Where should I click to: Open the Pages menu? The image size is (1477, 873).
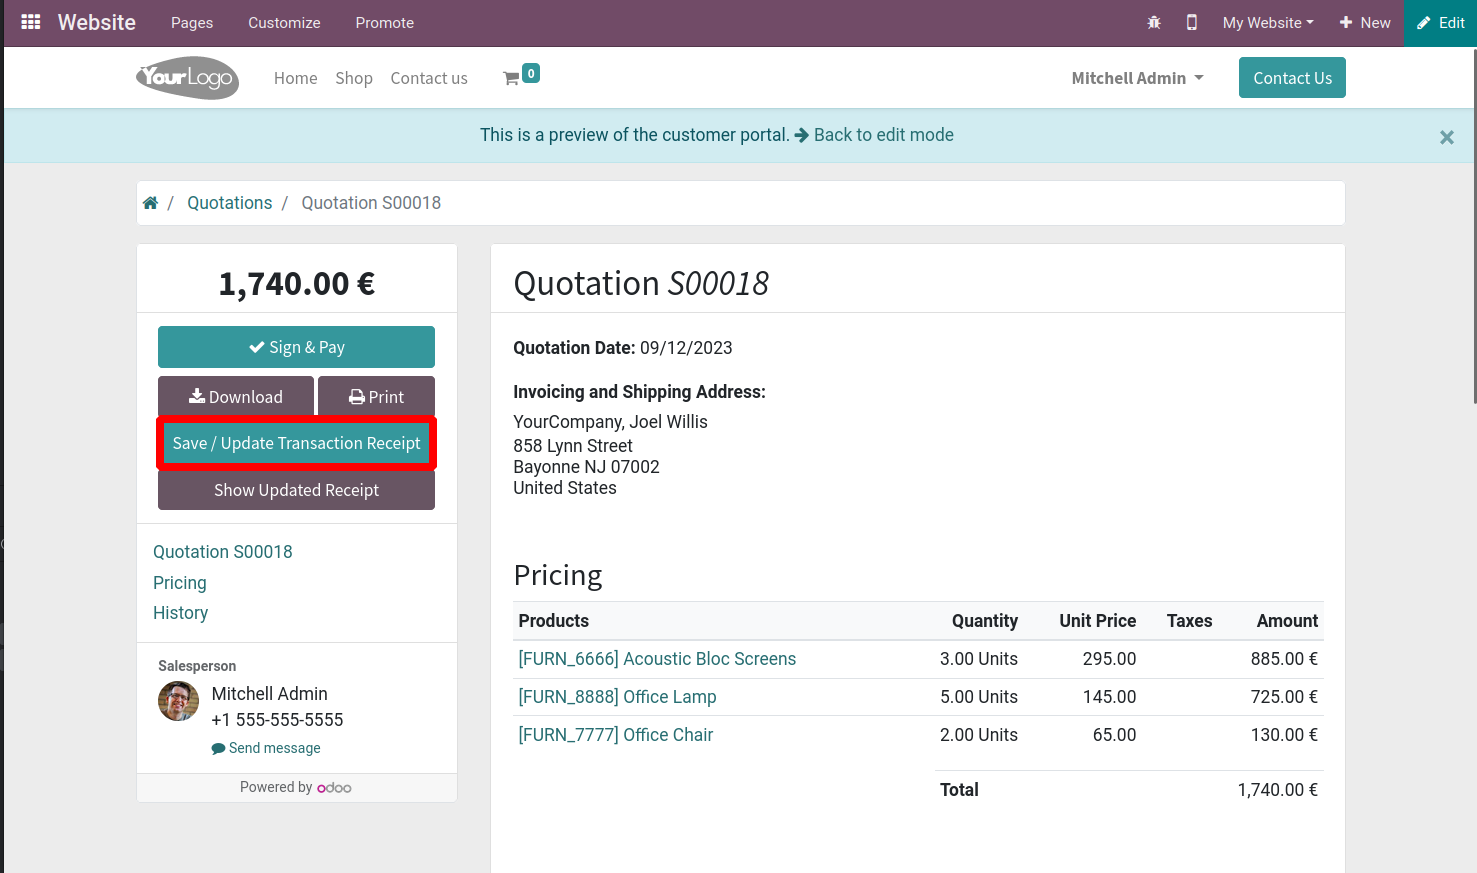click(192, 22)
